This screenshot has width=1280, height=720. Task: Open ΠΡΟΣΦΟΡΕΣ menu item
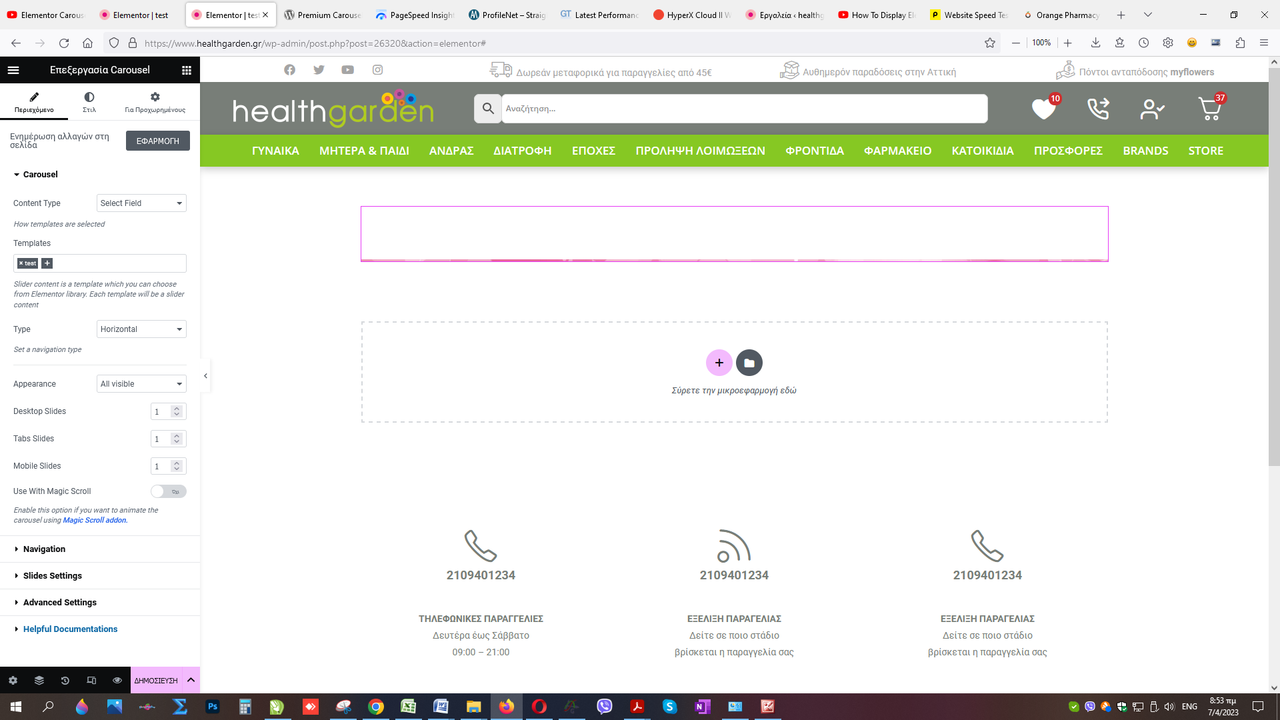pyautogui.click(x=1068, y=151)
